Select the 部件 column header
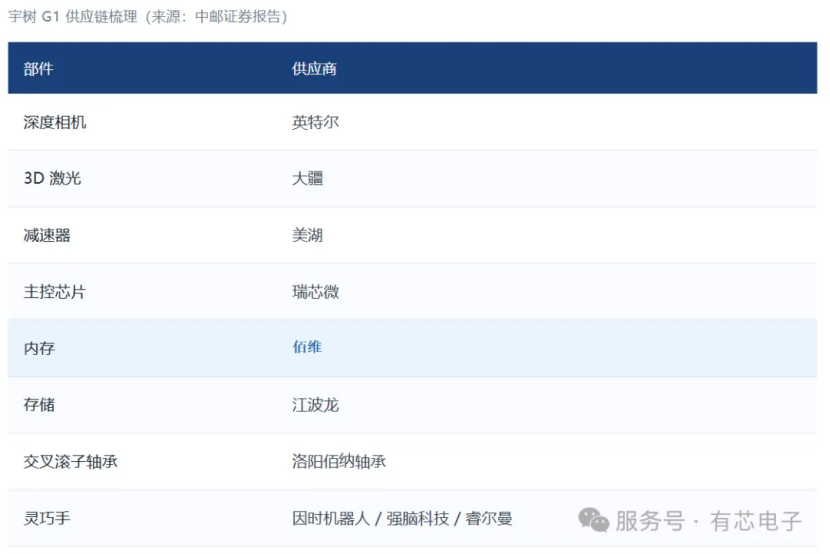This screenshot has height=554, width=830. click(39, 69)
